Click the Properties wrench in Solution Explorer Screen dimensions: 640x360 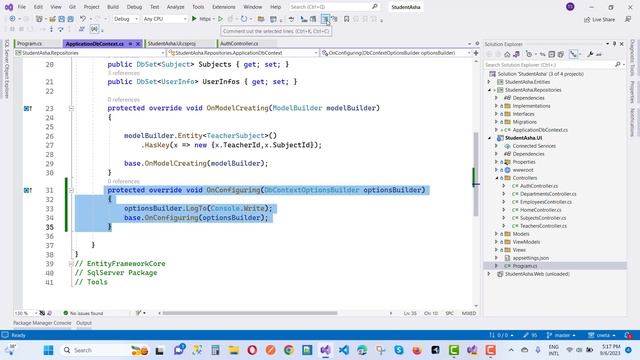tap(590, 54)
